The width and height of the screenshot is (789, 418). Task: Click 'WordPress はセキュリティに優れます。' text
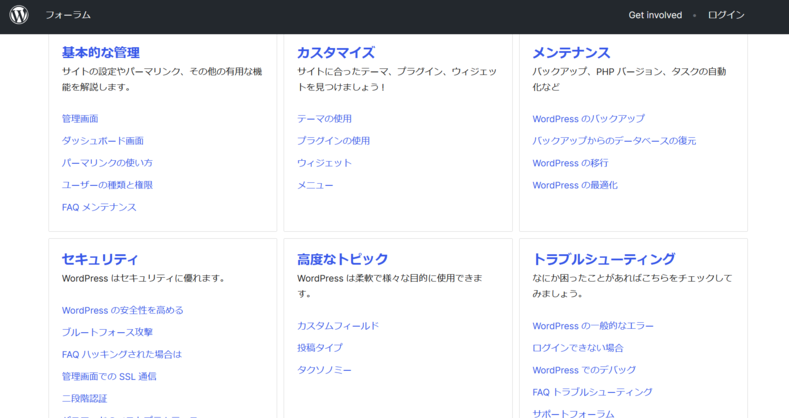(143, 278)
